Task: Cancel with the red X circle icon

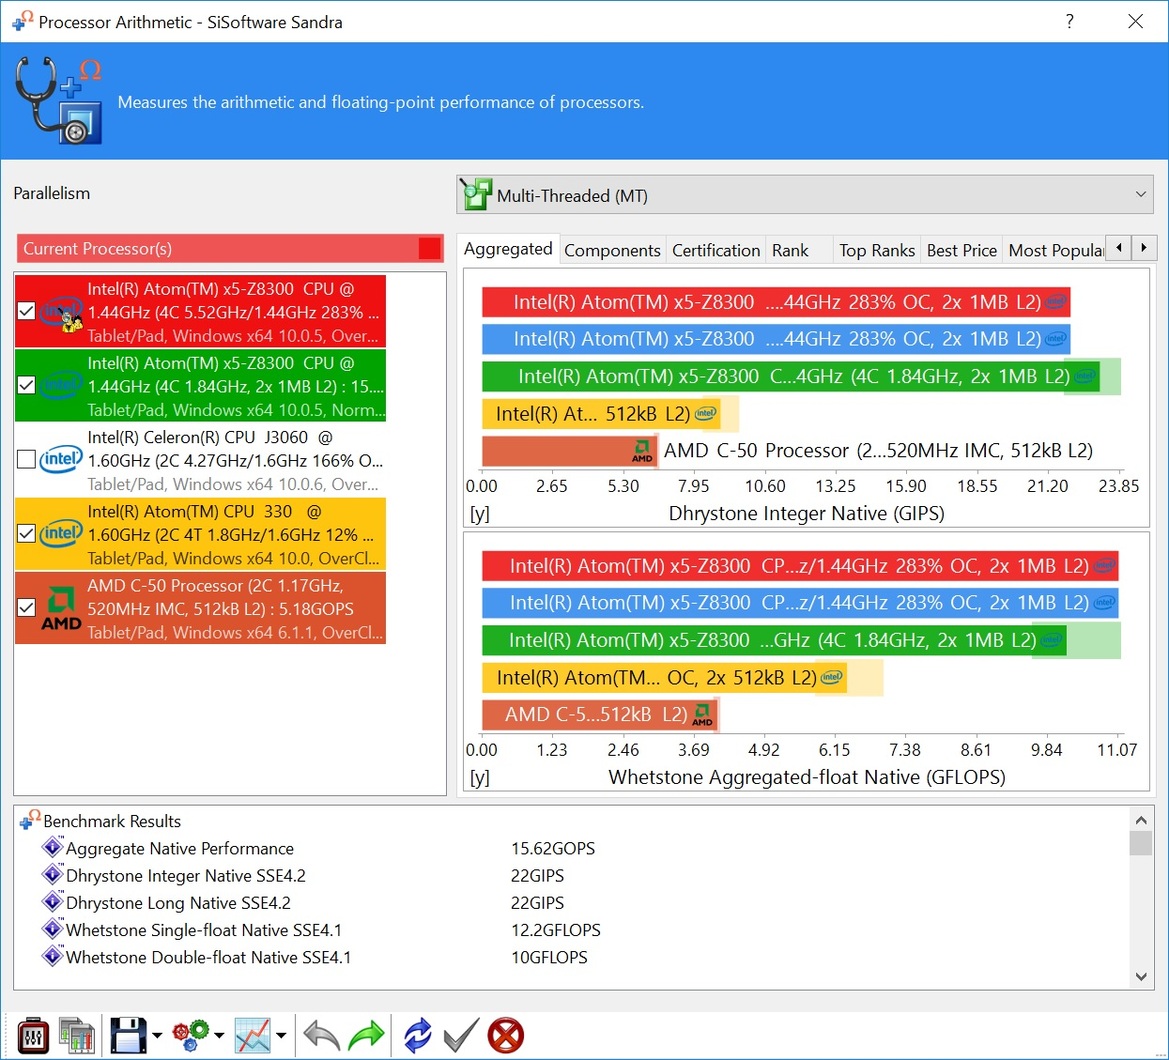Action: [x=505, y=1035]
